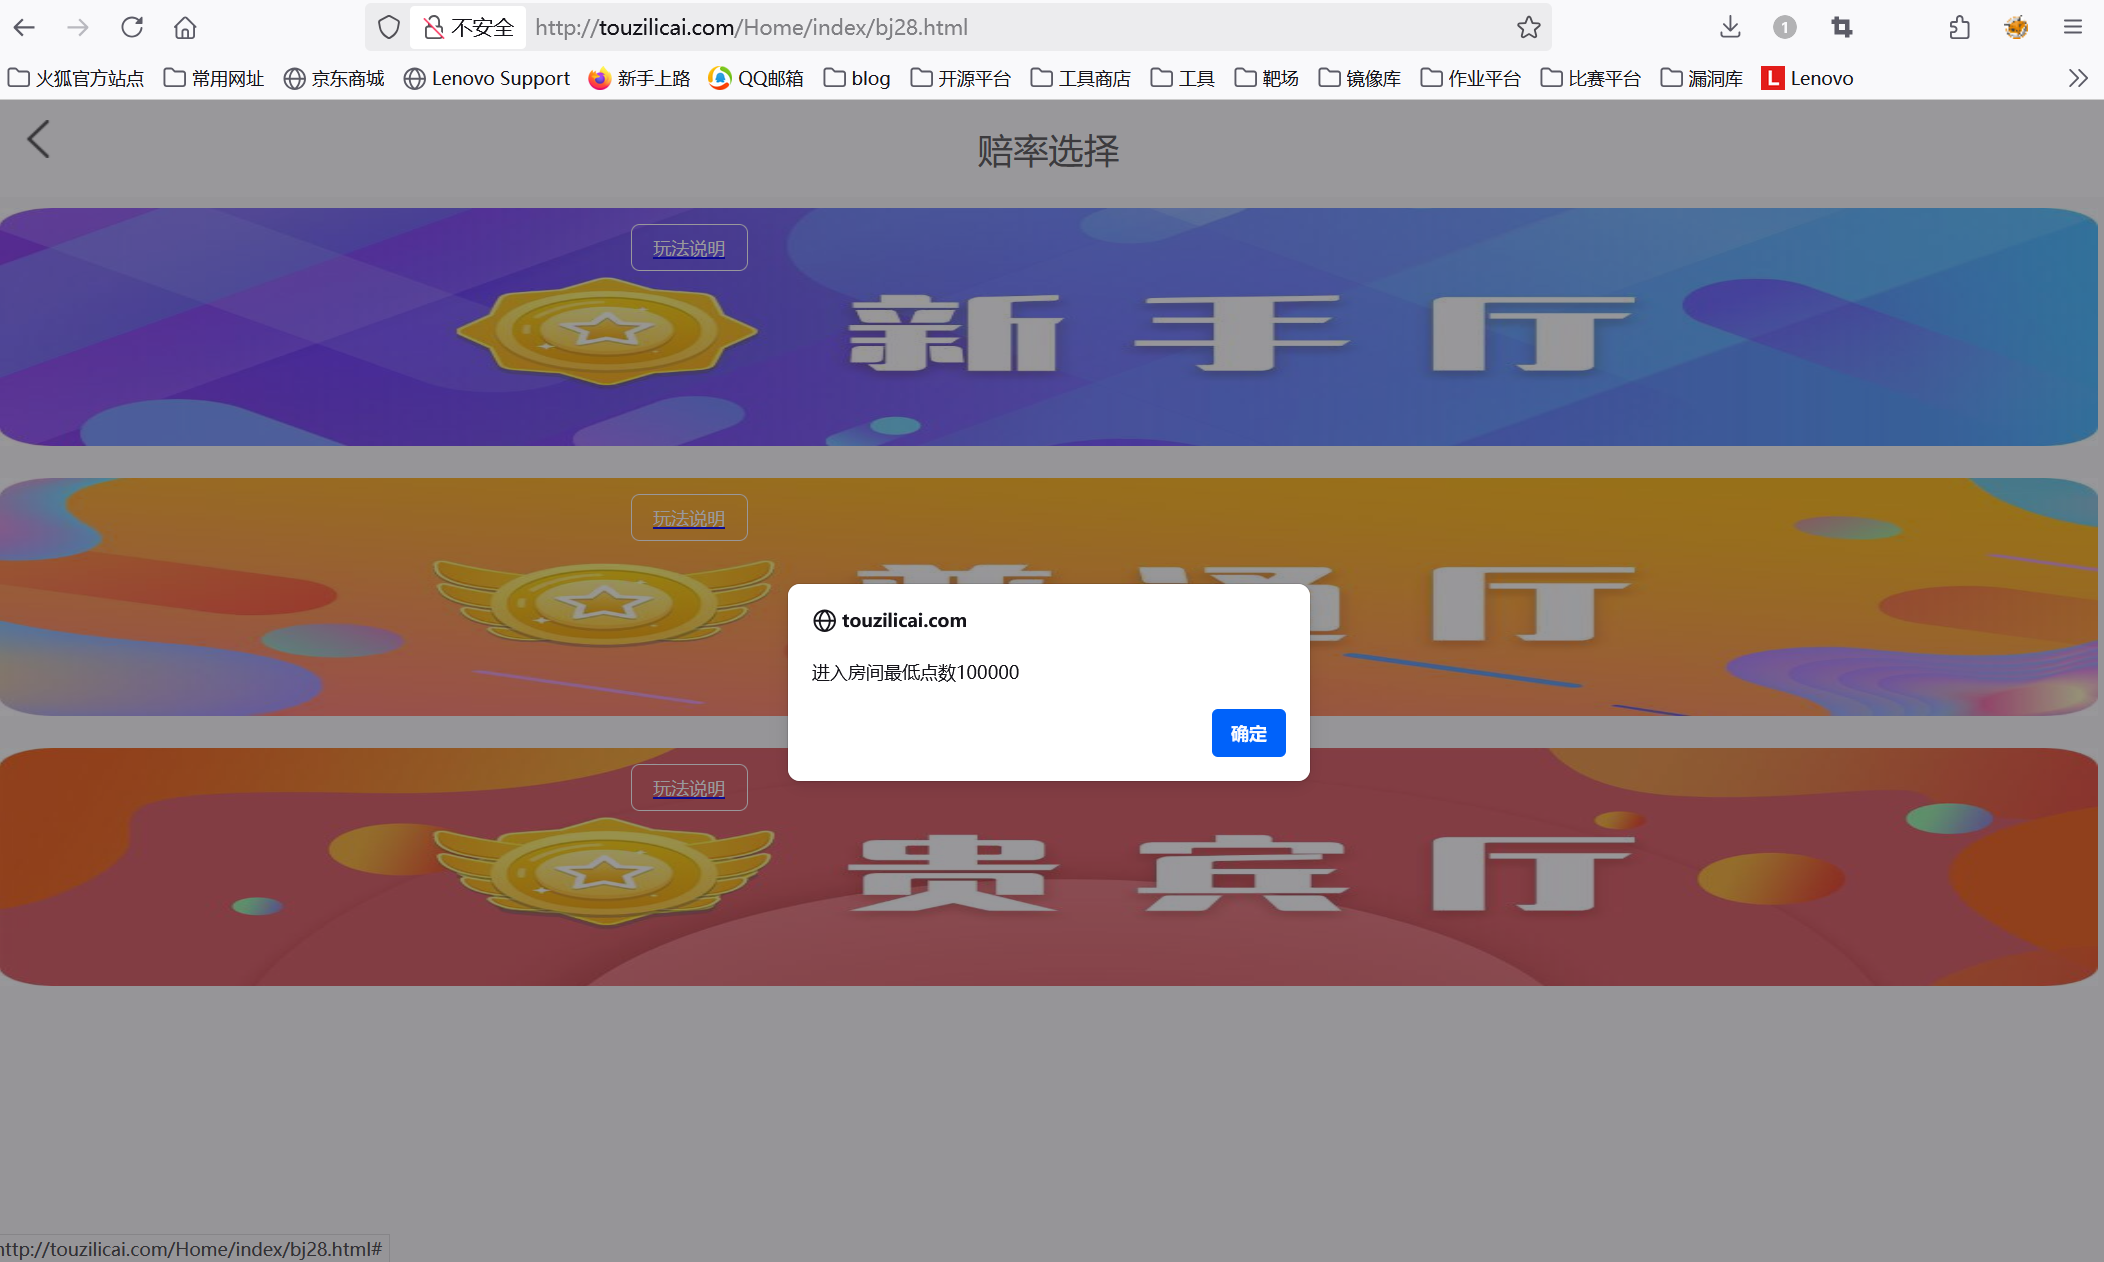Click the bookmark star icon
The width and height of the screenshot is (2104, 1262).
tap(1528, 27)
